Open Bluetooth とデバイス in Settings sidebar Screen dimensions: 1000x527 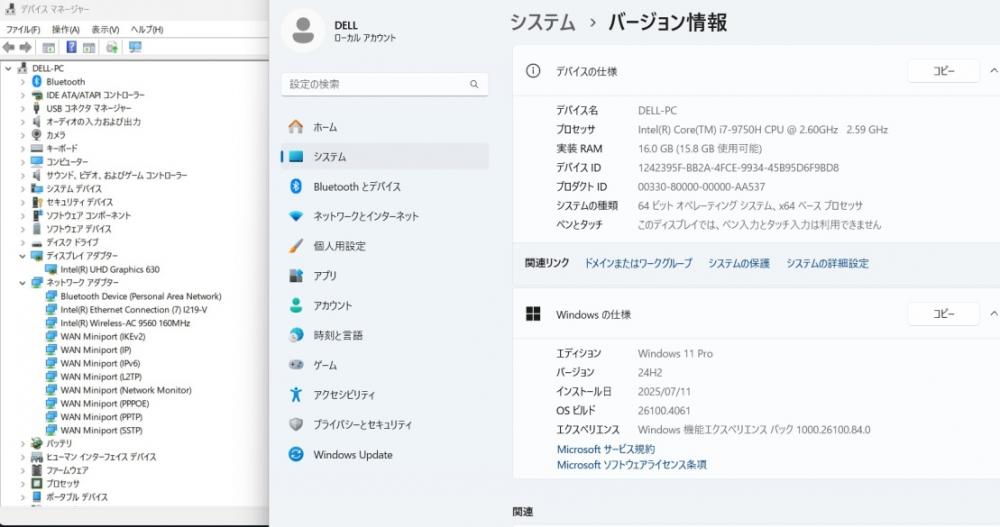click(385, 186)
